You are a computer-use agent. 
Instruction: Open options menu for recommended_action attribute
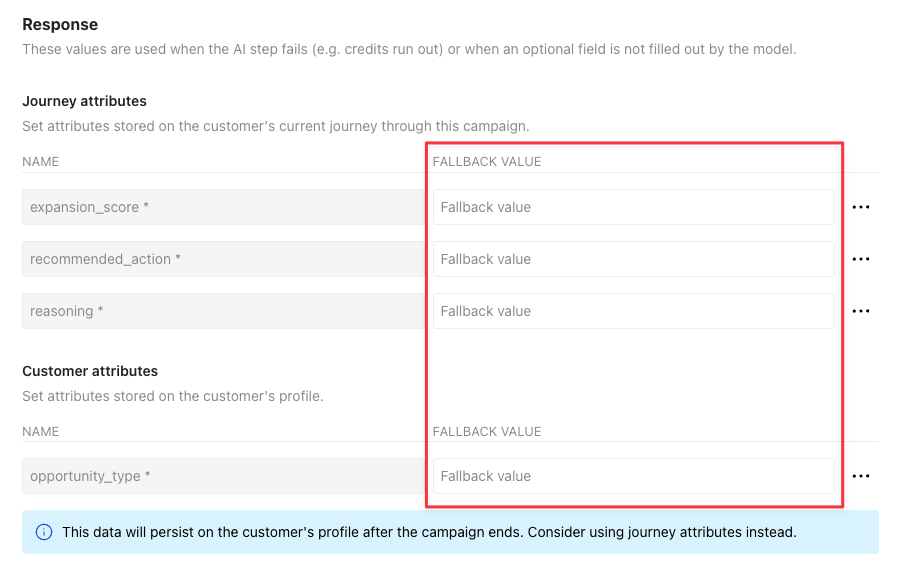(861, 259)
